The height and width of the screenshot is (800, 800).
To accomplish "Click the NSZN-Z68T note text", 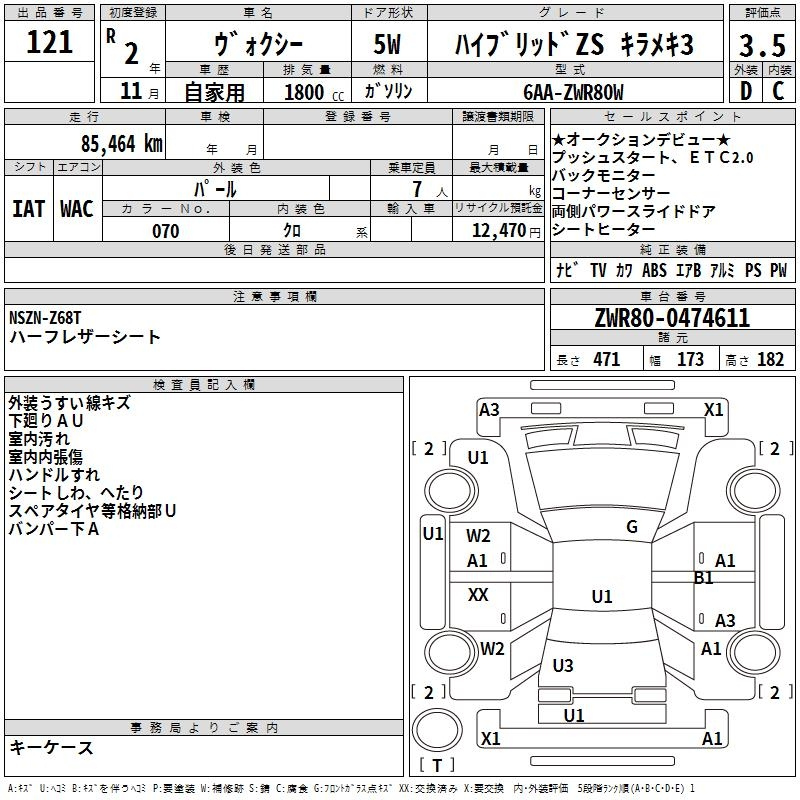I will click(45, 318).
